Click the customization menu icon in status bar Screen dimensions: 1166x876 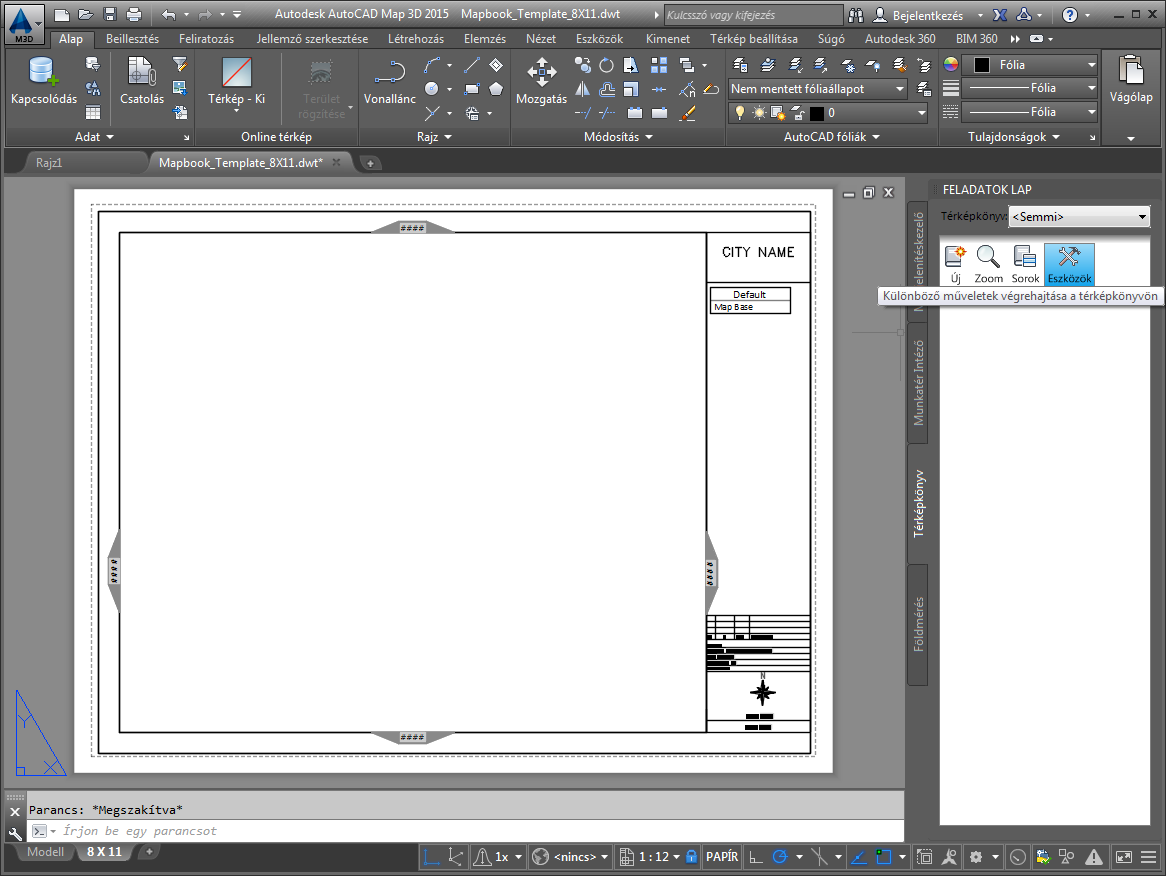tap(1148, 857)
